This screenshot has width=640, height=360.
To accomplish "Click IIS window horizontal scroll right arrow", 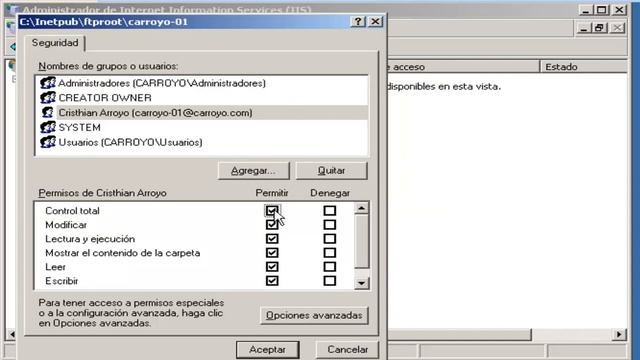I will 619,335.
